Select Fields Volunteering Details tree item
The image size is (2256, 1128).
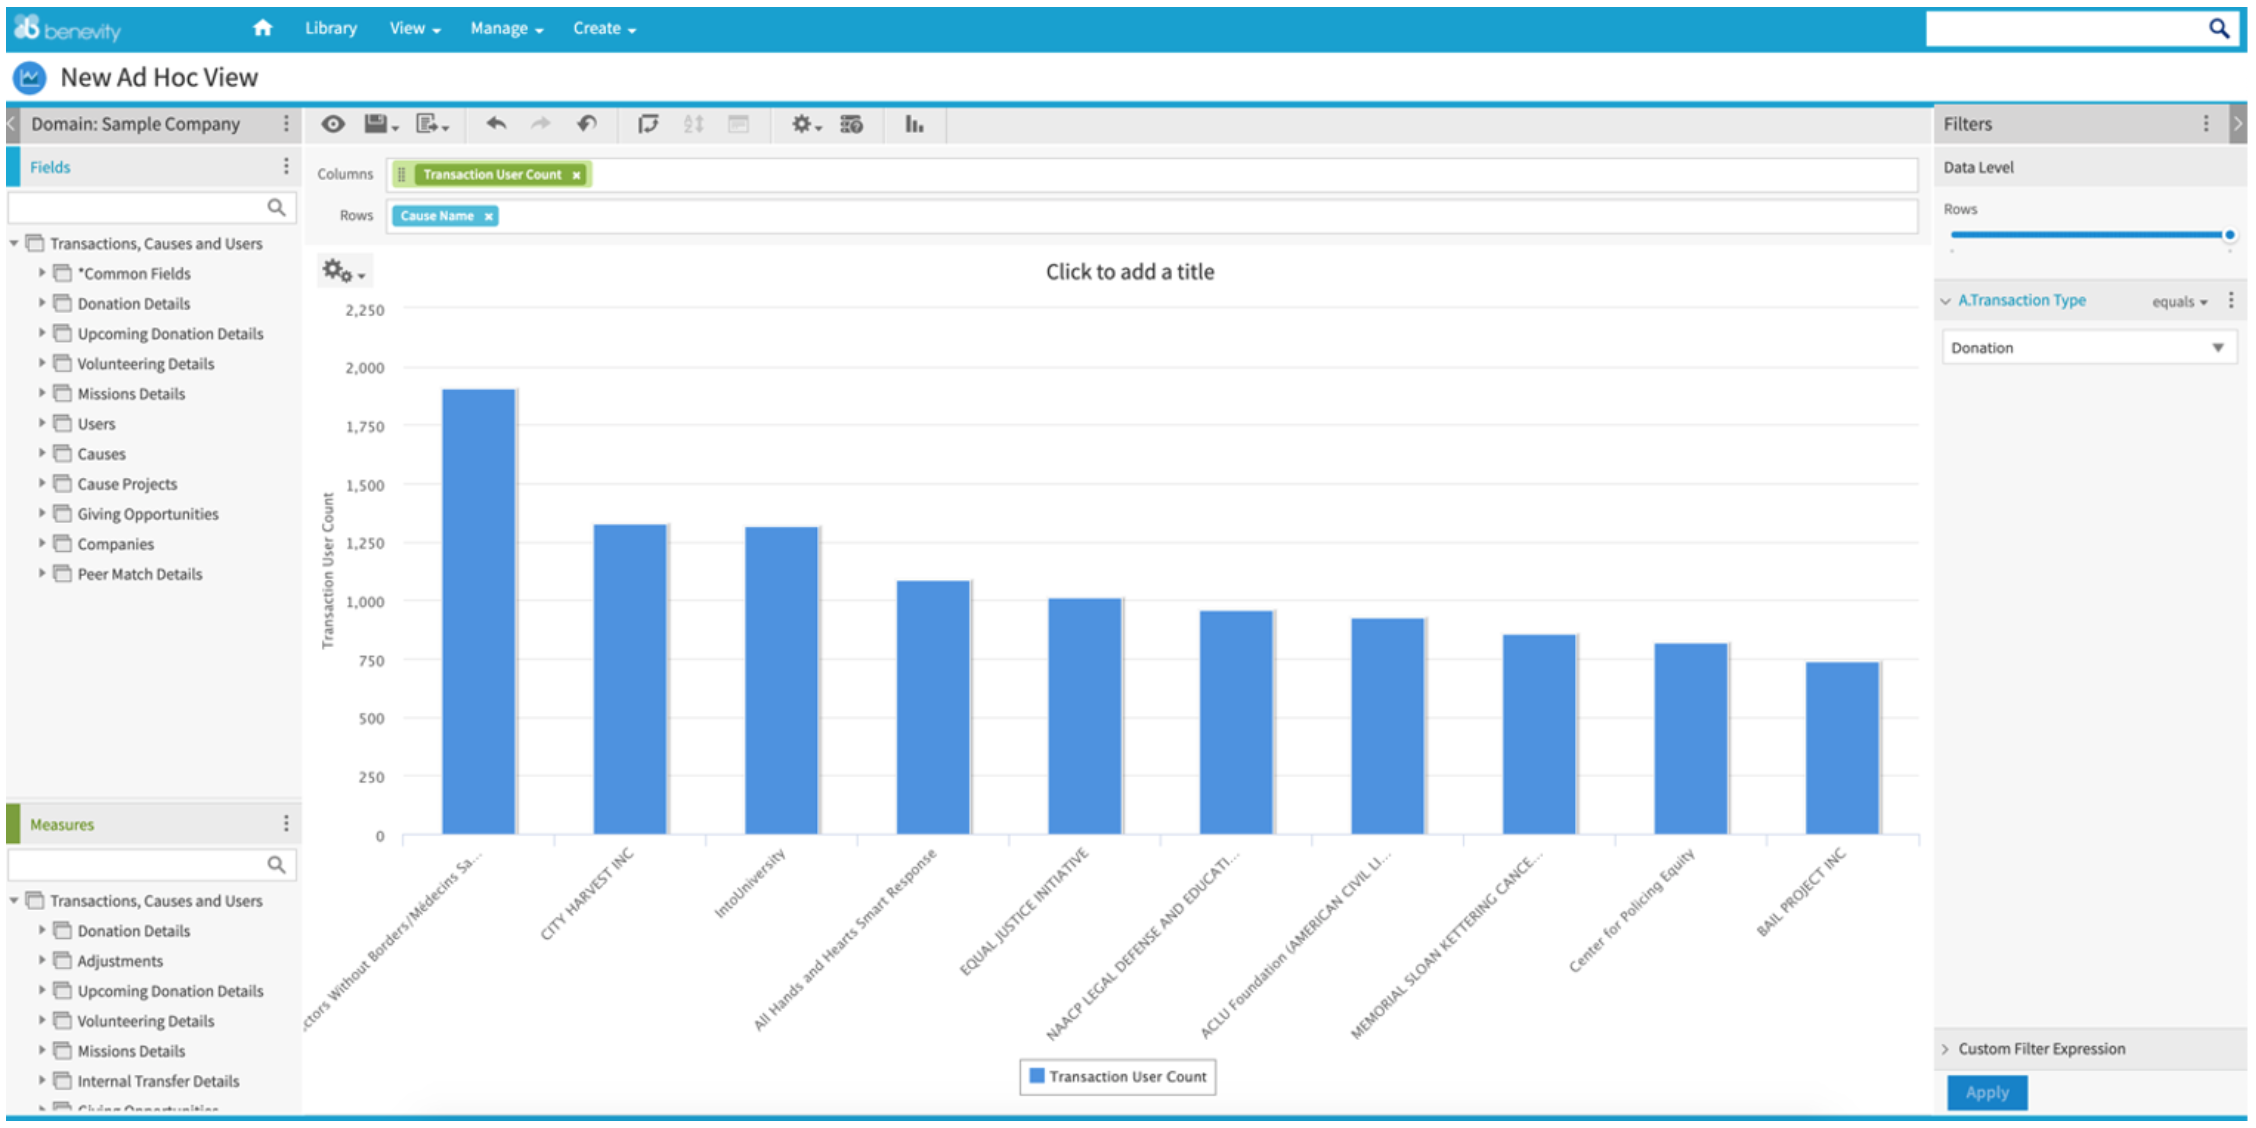coord(146,363)
